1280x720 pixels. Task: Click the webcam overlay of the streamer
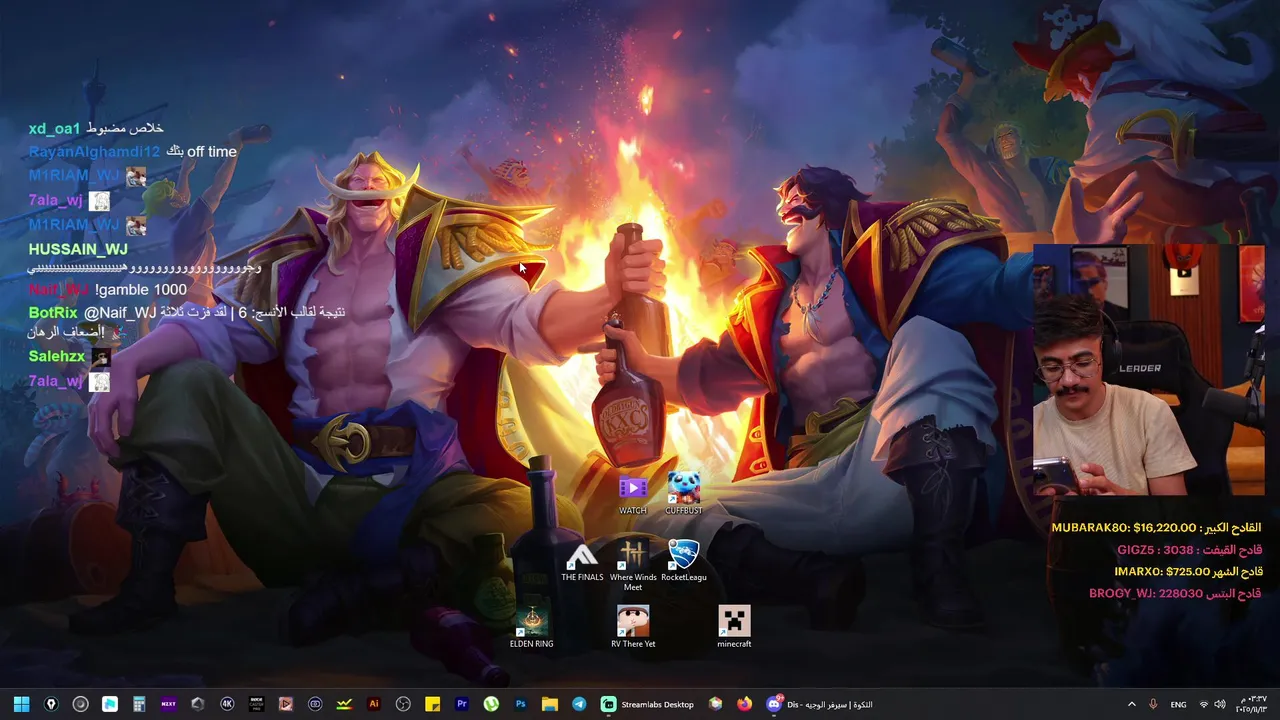pyautogui.click(x=1148, y=370)
